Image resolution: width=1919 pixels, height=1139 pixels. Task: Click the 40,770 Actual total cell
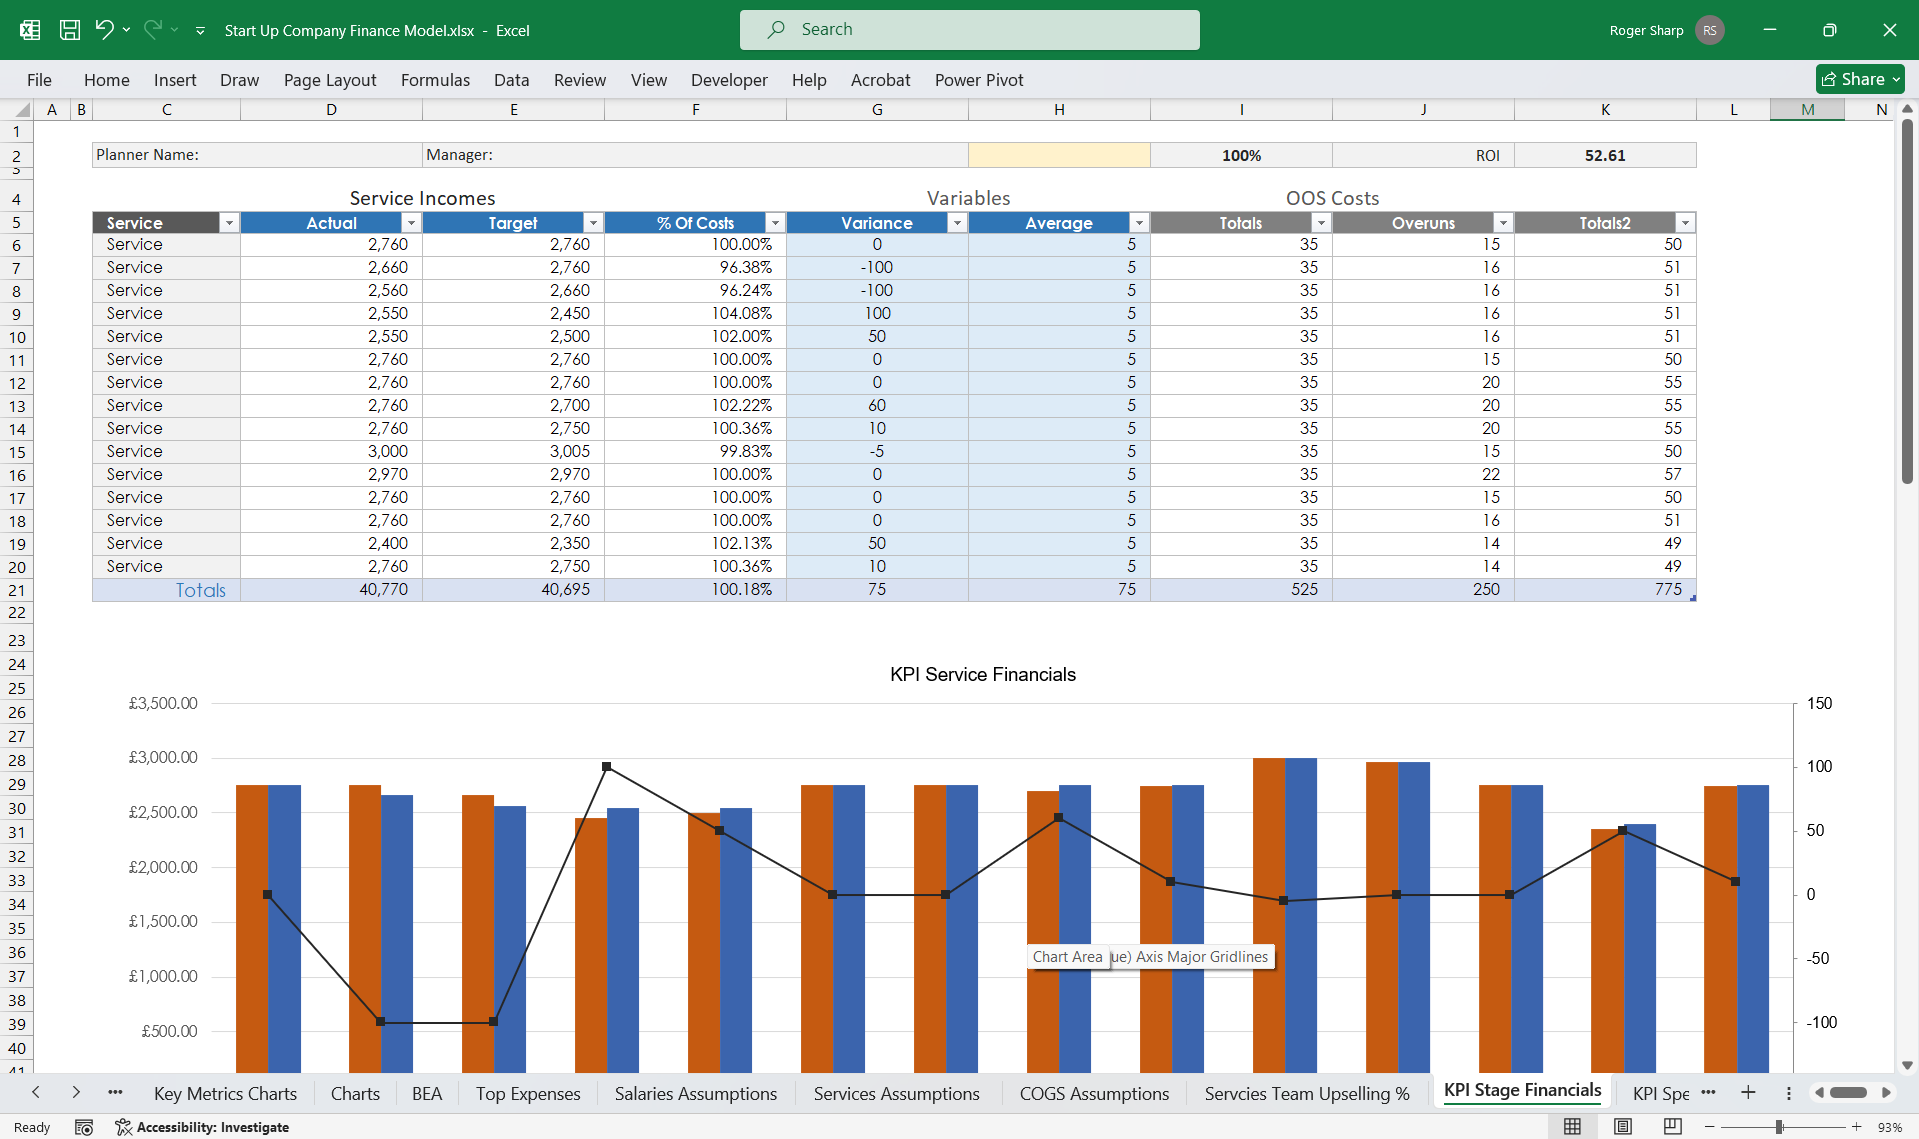(x=331, y=590)
